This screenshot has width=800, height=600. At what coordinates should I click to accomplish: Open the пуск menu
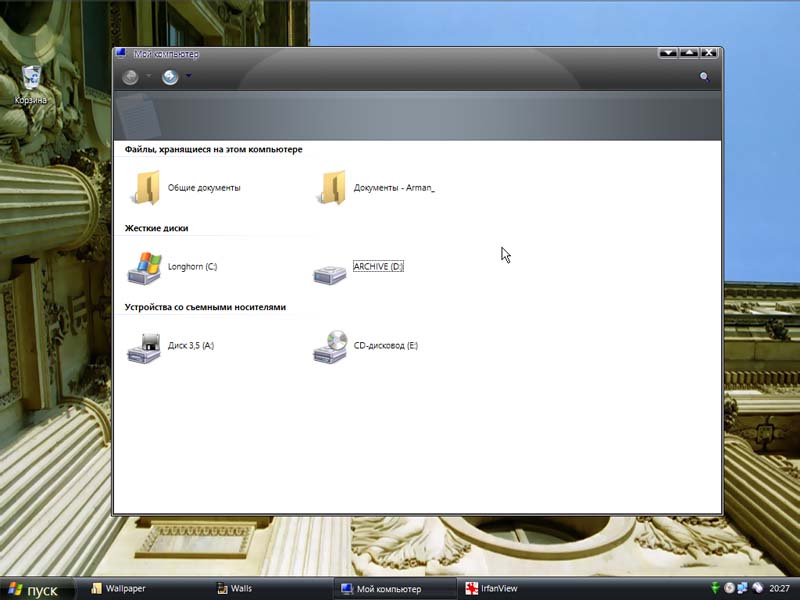pyautogui.click(x=35, y=589)
